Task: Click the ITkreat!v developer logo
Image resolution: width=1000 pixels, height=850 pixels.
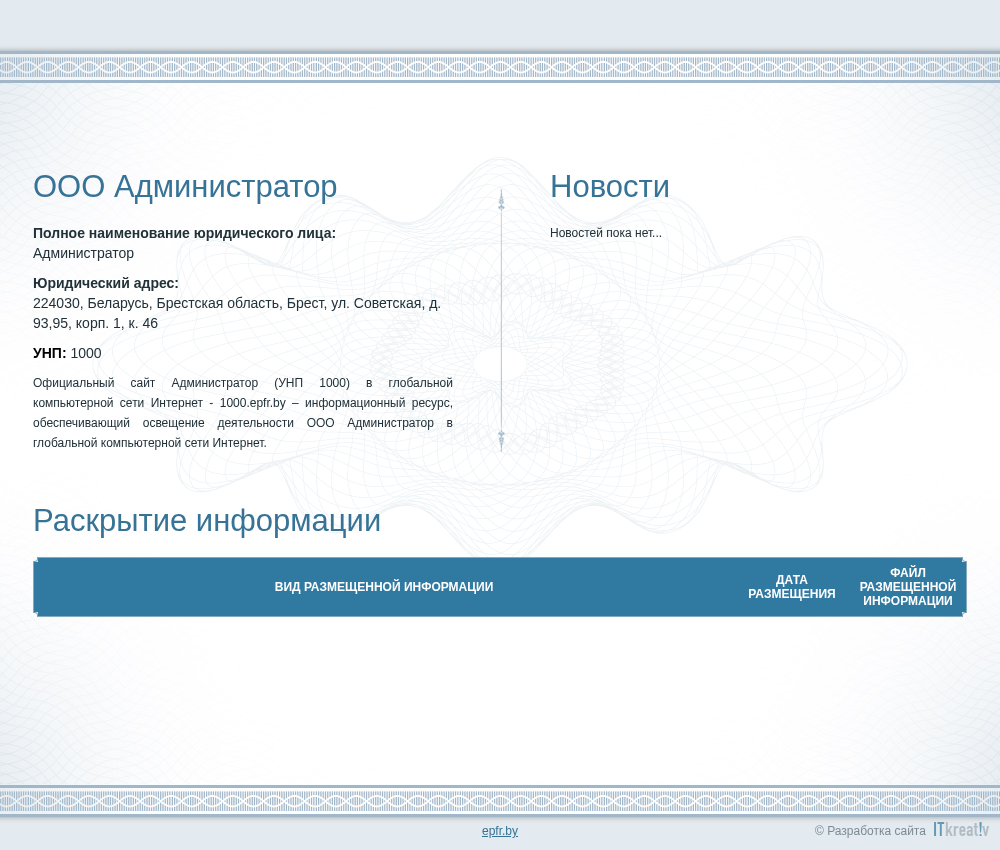Action: coord(961,829)
